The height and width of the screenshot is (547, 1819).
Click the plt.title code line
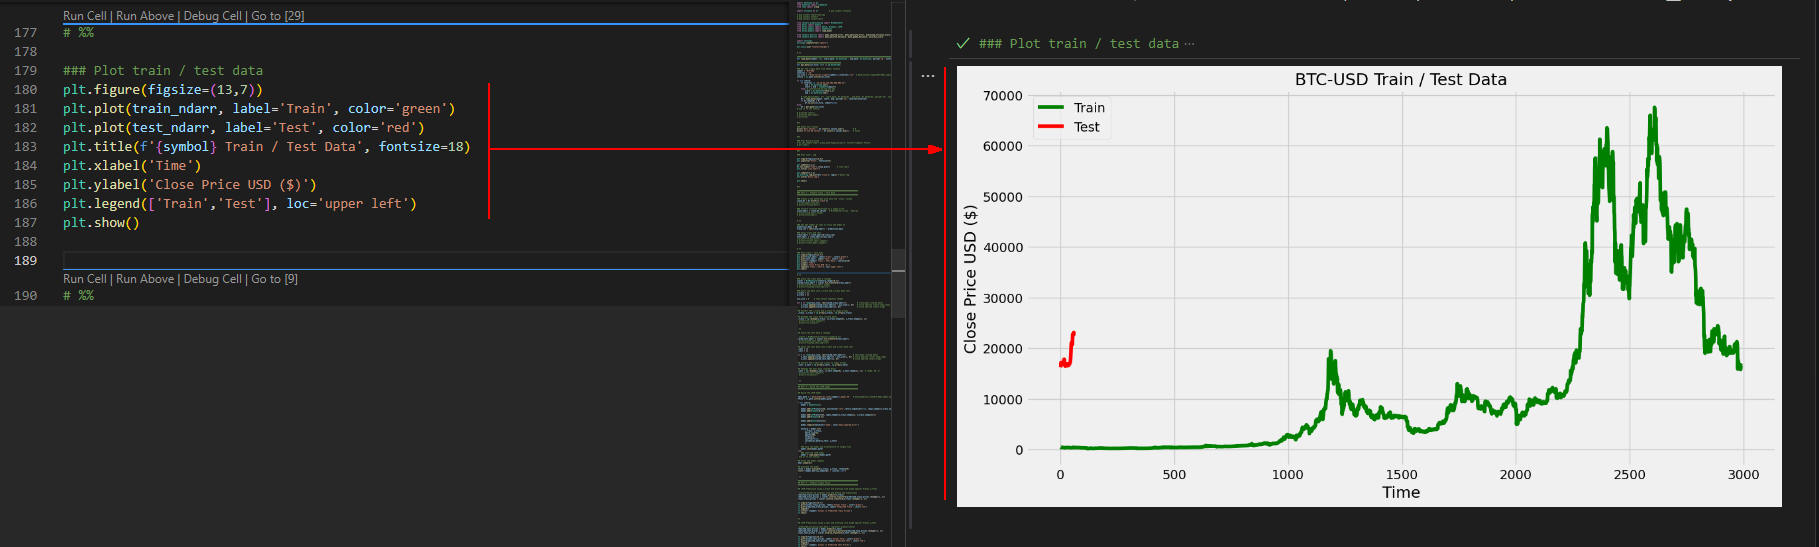(267, 147)
